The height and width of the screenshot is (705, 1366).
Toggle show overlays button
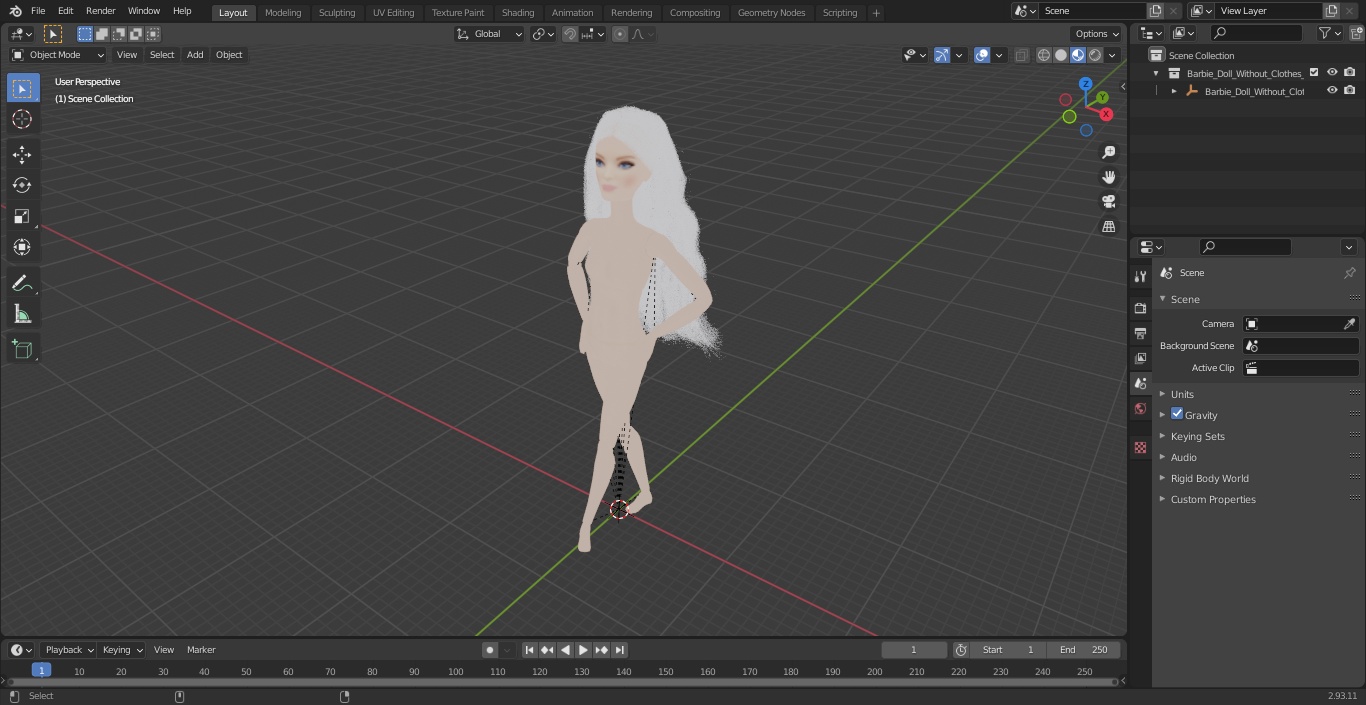(x=982, y=55)
